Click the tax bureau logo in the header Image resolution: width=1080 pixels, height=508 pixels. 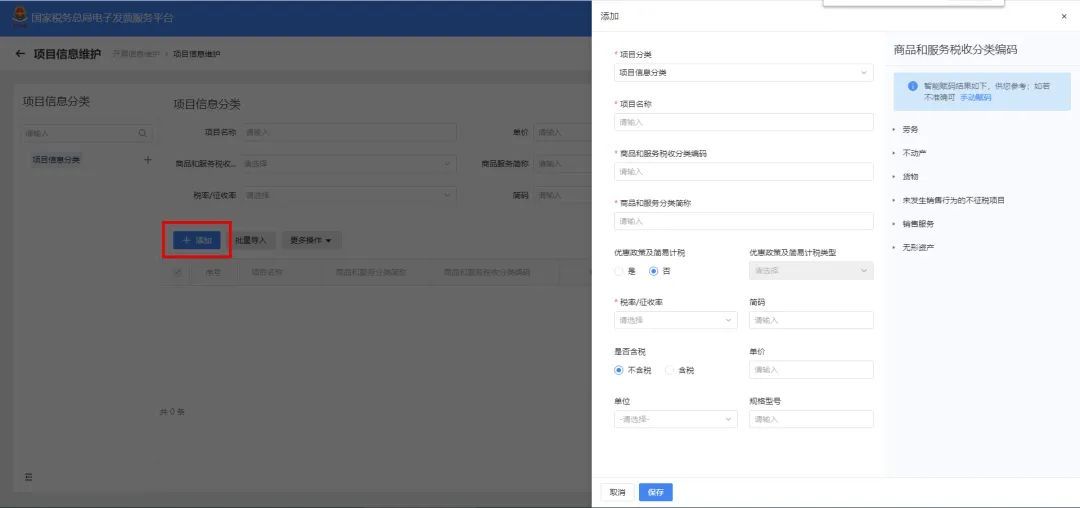[x=19, y=17]
